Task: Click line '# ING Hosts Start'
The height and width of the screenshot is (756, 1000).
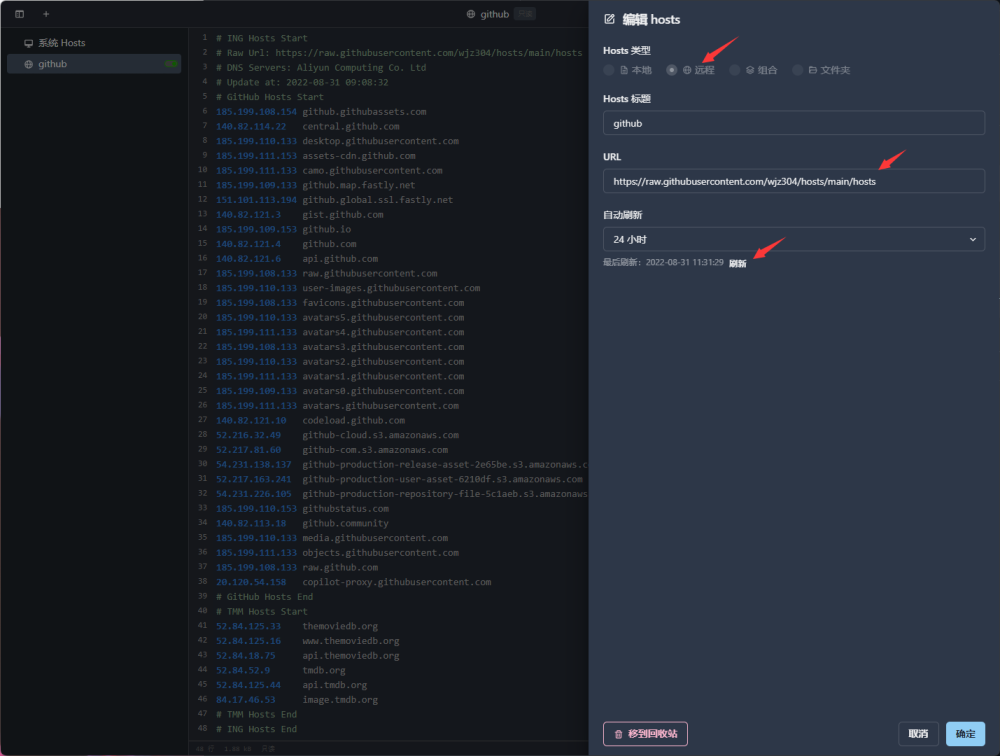Action: point(261,38)
